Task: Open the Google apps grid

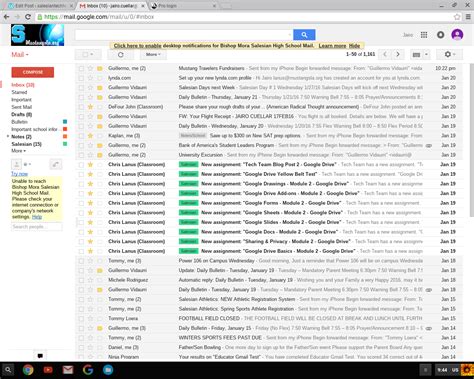Action: click(424, 35)
